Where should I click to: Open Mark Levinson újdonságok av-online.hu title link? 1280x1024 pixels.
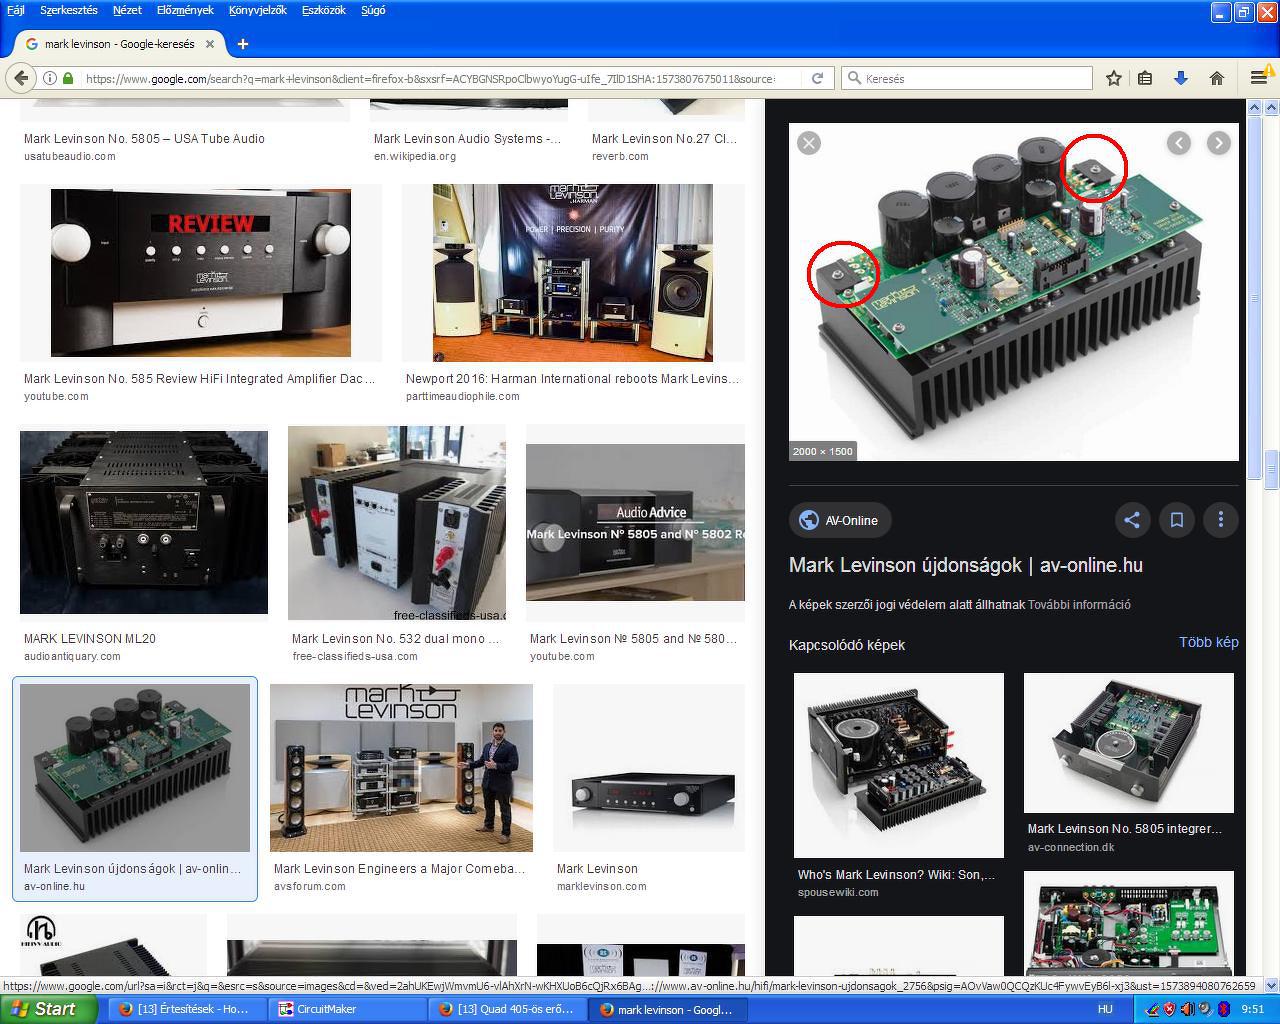pyautogui.click(x=966, y=565)
